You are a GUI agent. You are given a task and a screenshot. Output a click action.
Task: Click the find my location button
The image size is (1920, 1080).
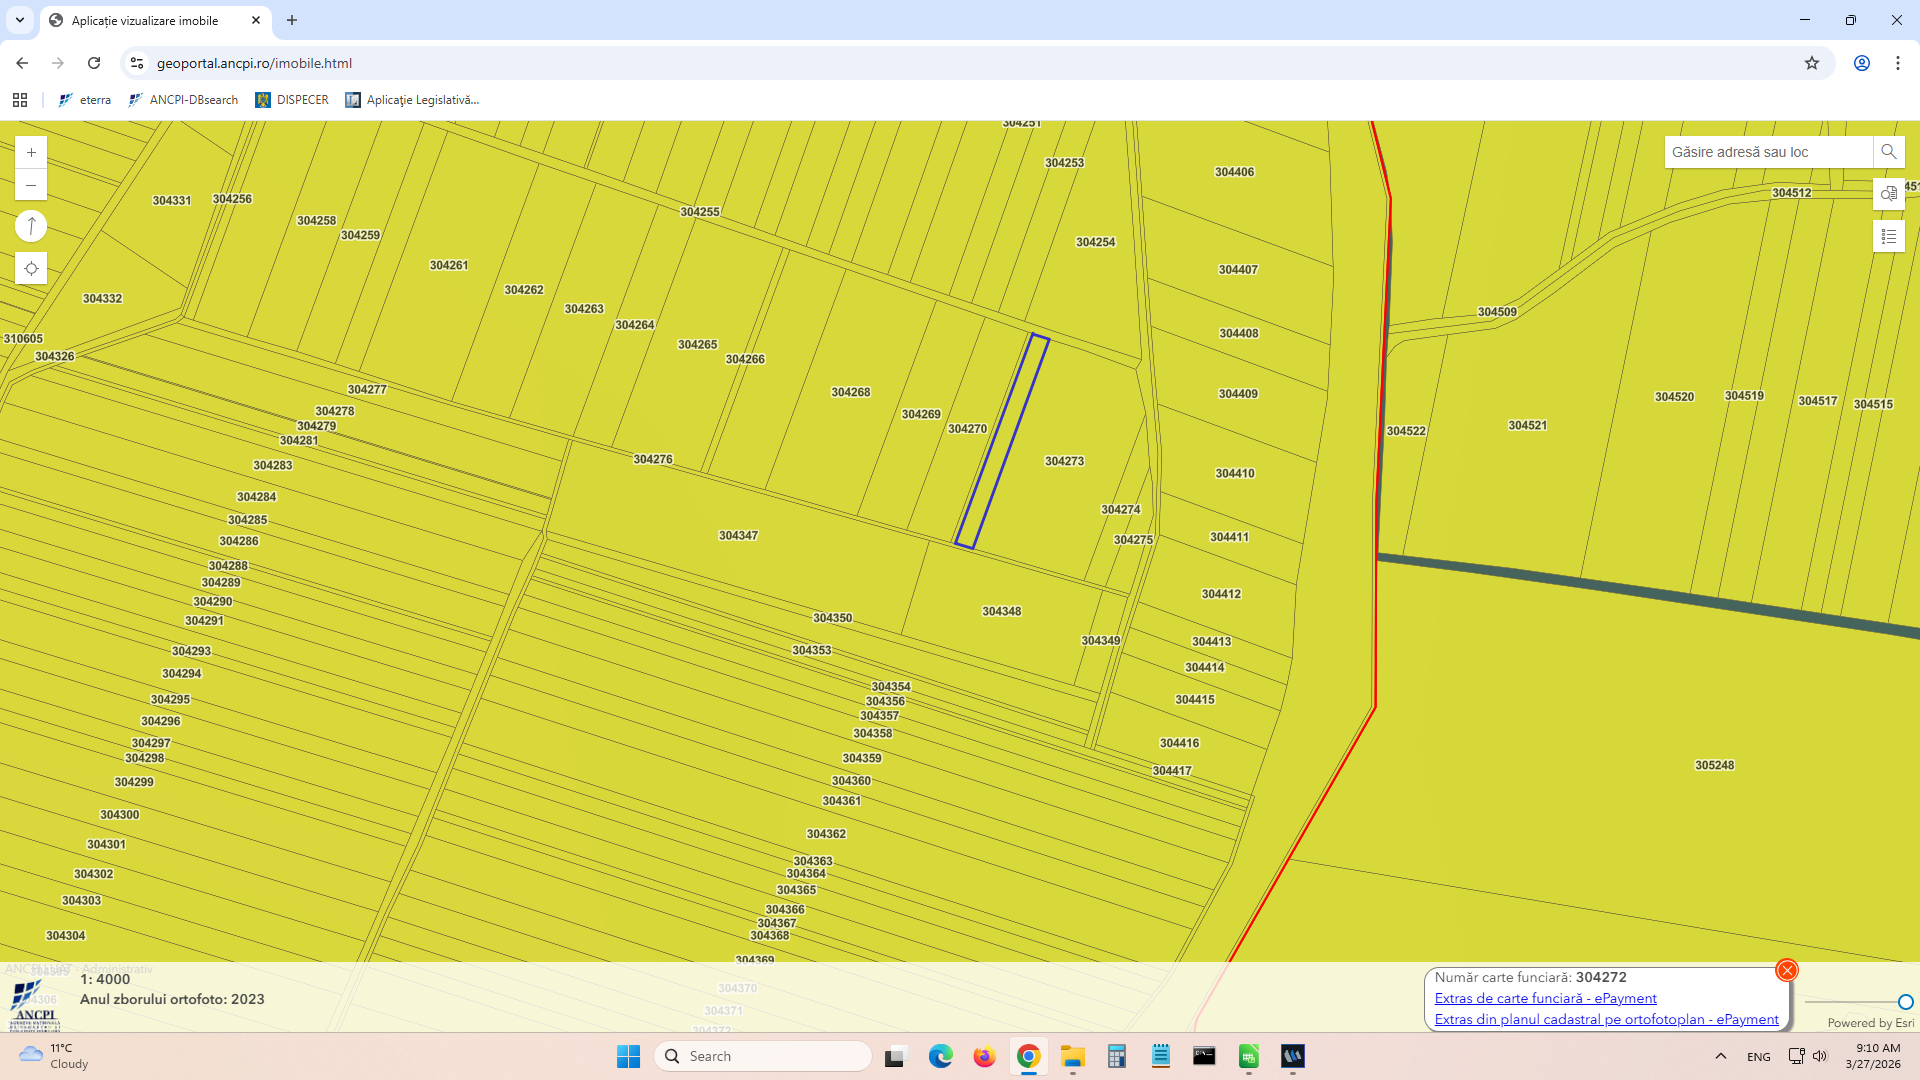tap(31, 268)
